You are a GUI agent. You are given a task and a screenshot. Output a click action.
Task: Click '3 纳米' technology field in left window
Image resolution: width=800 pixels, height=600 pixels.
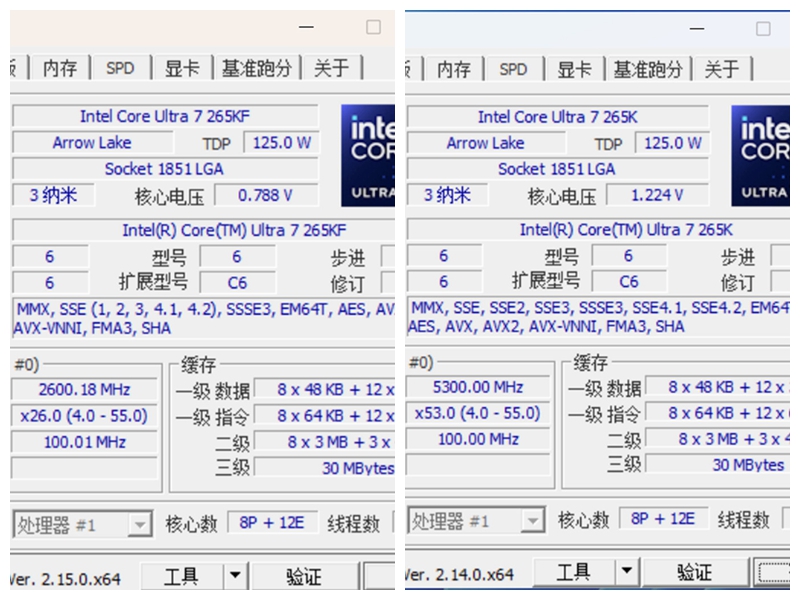[x=53, y=195]
